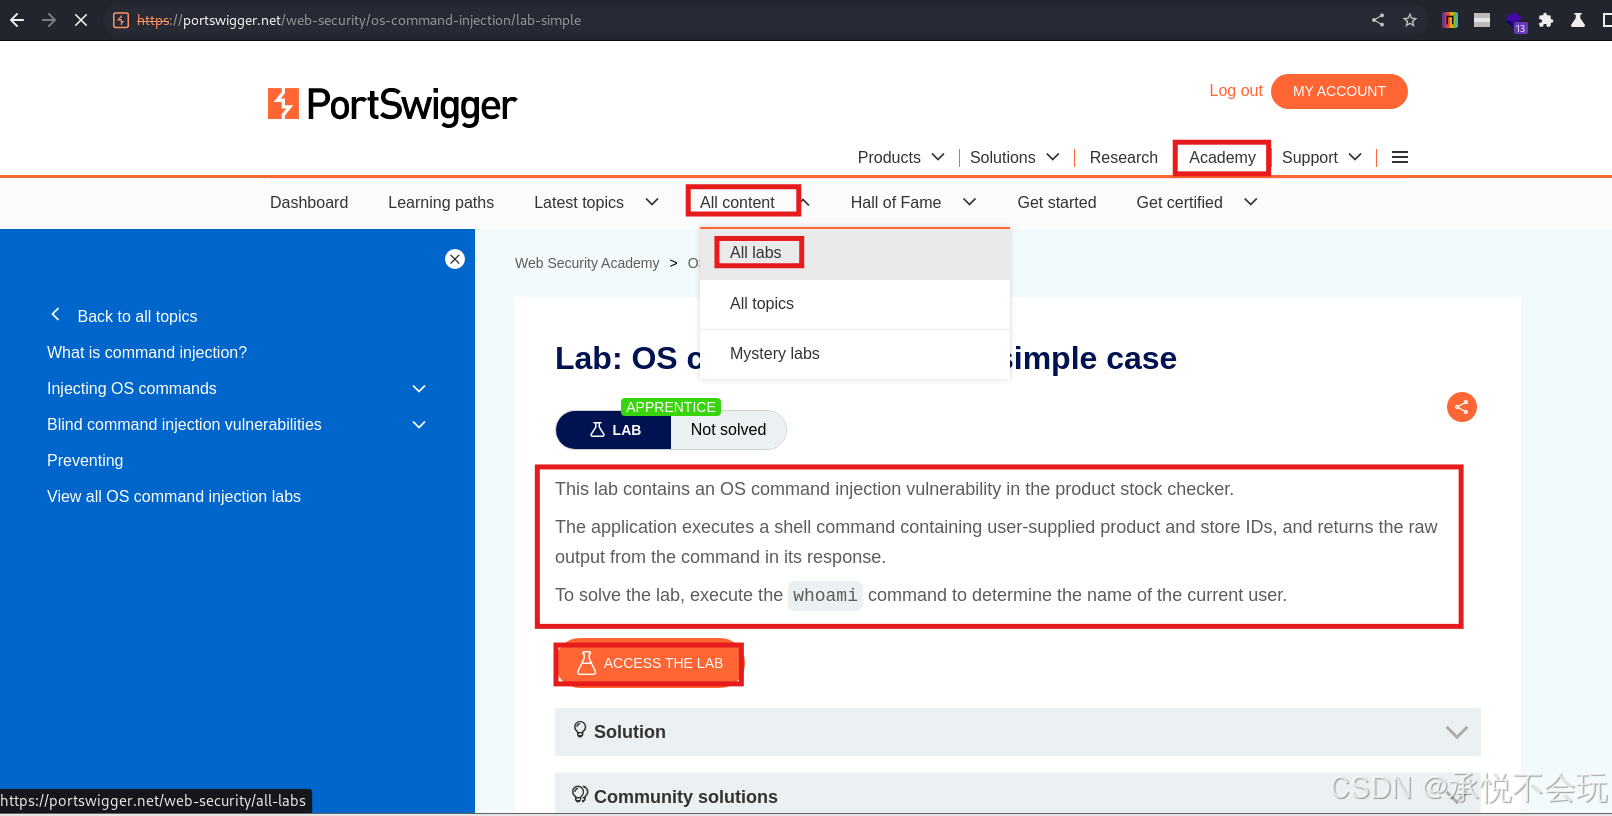Close the blue sidebar with the X icon
The image size is (1612, 816).
tap(455, 259)
